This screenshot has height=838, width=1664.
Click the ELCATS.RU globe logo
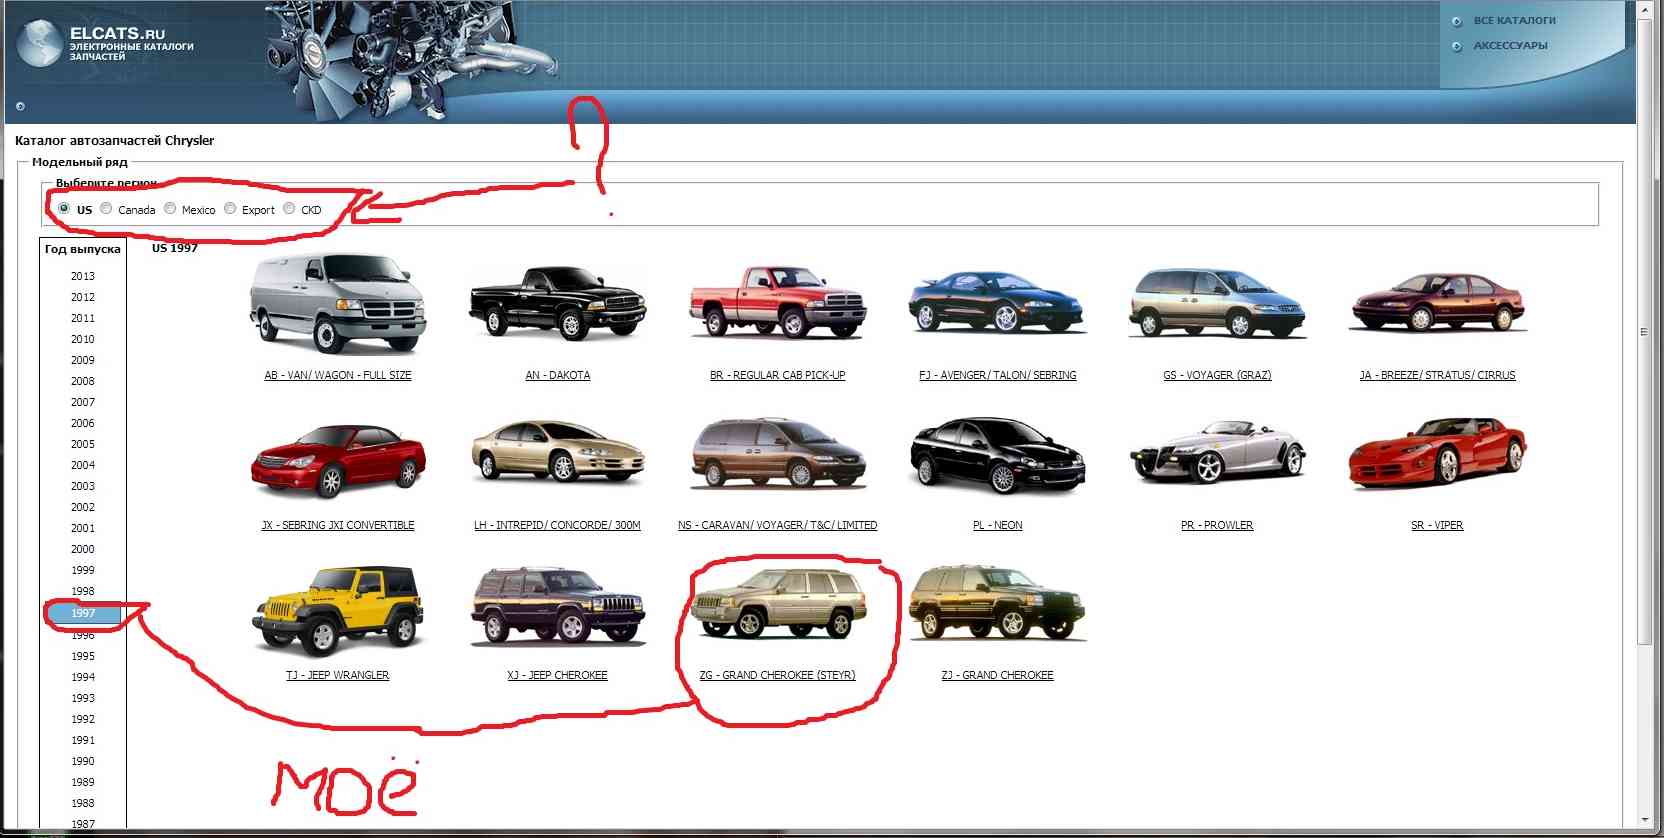pyautogui.click(x=40, y=44)
